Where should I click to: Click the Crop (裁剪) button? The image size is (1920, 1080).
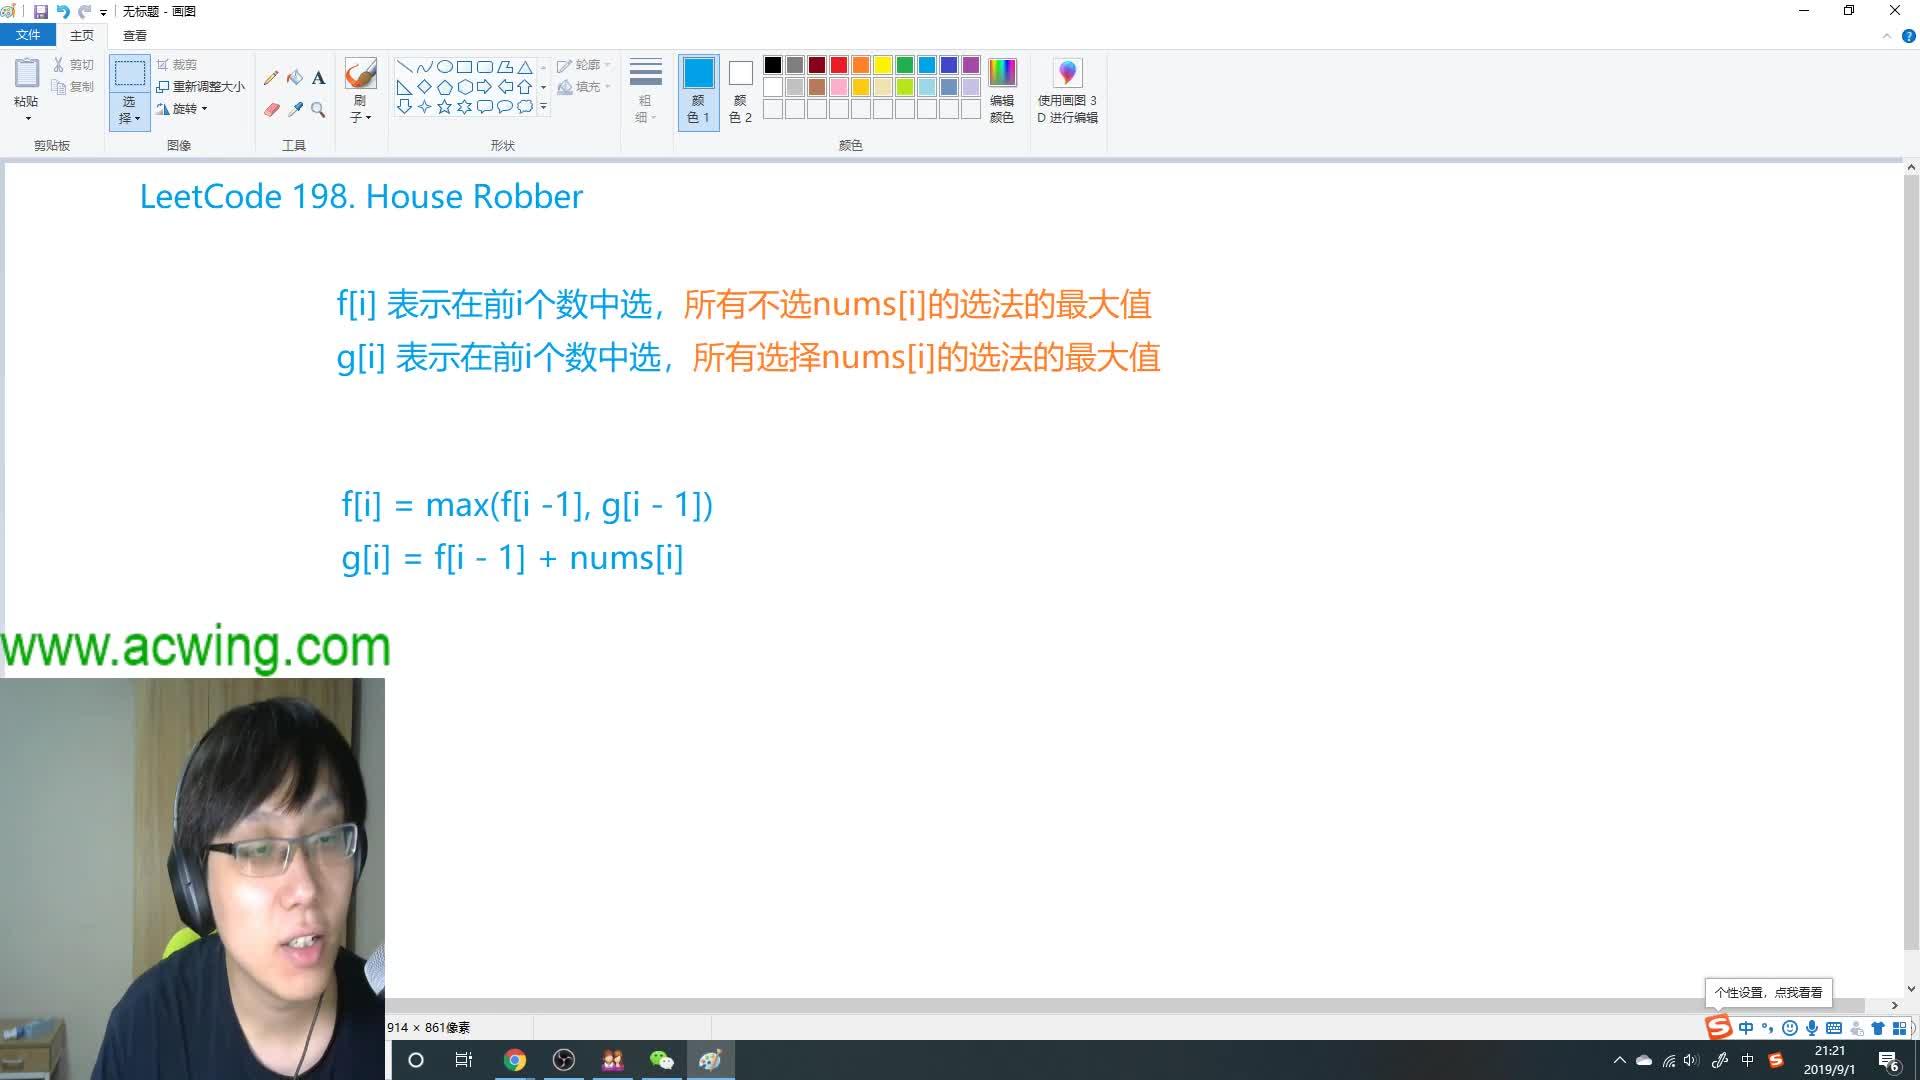(177, 65)
